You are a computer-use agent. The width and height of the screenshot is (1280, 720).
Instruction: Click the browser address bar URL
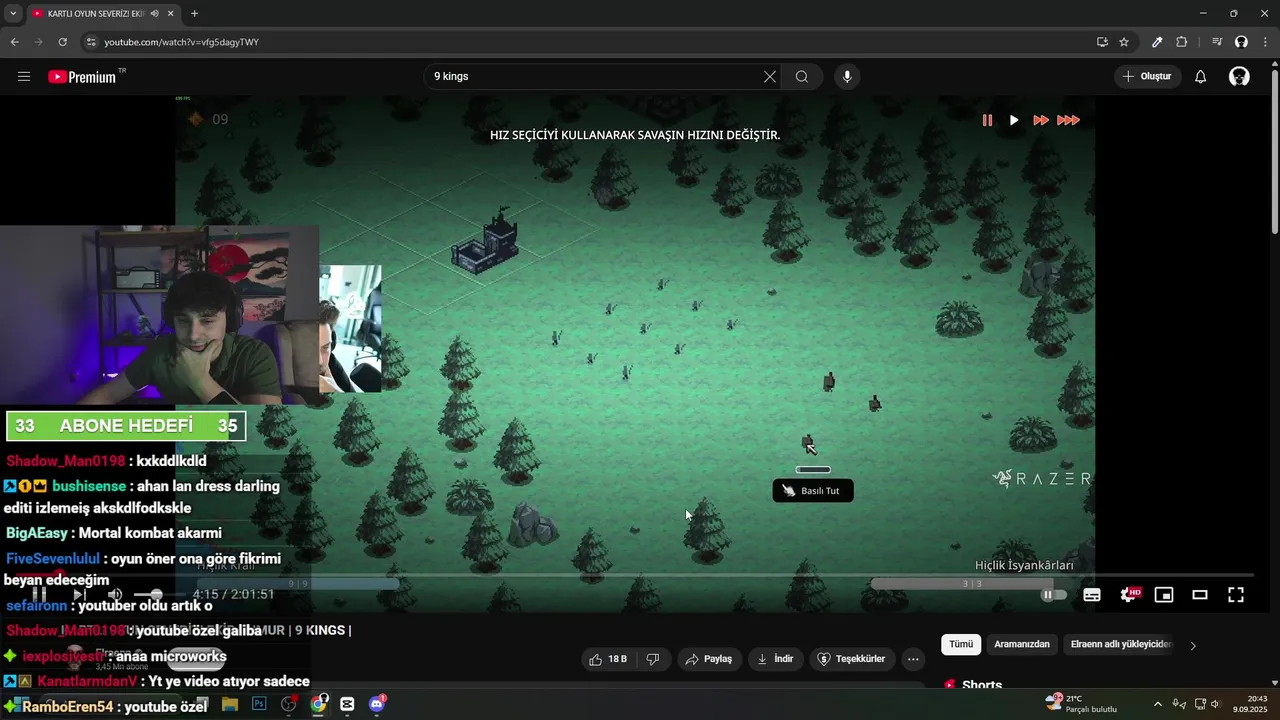coord(182,42)
